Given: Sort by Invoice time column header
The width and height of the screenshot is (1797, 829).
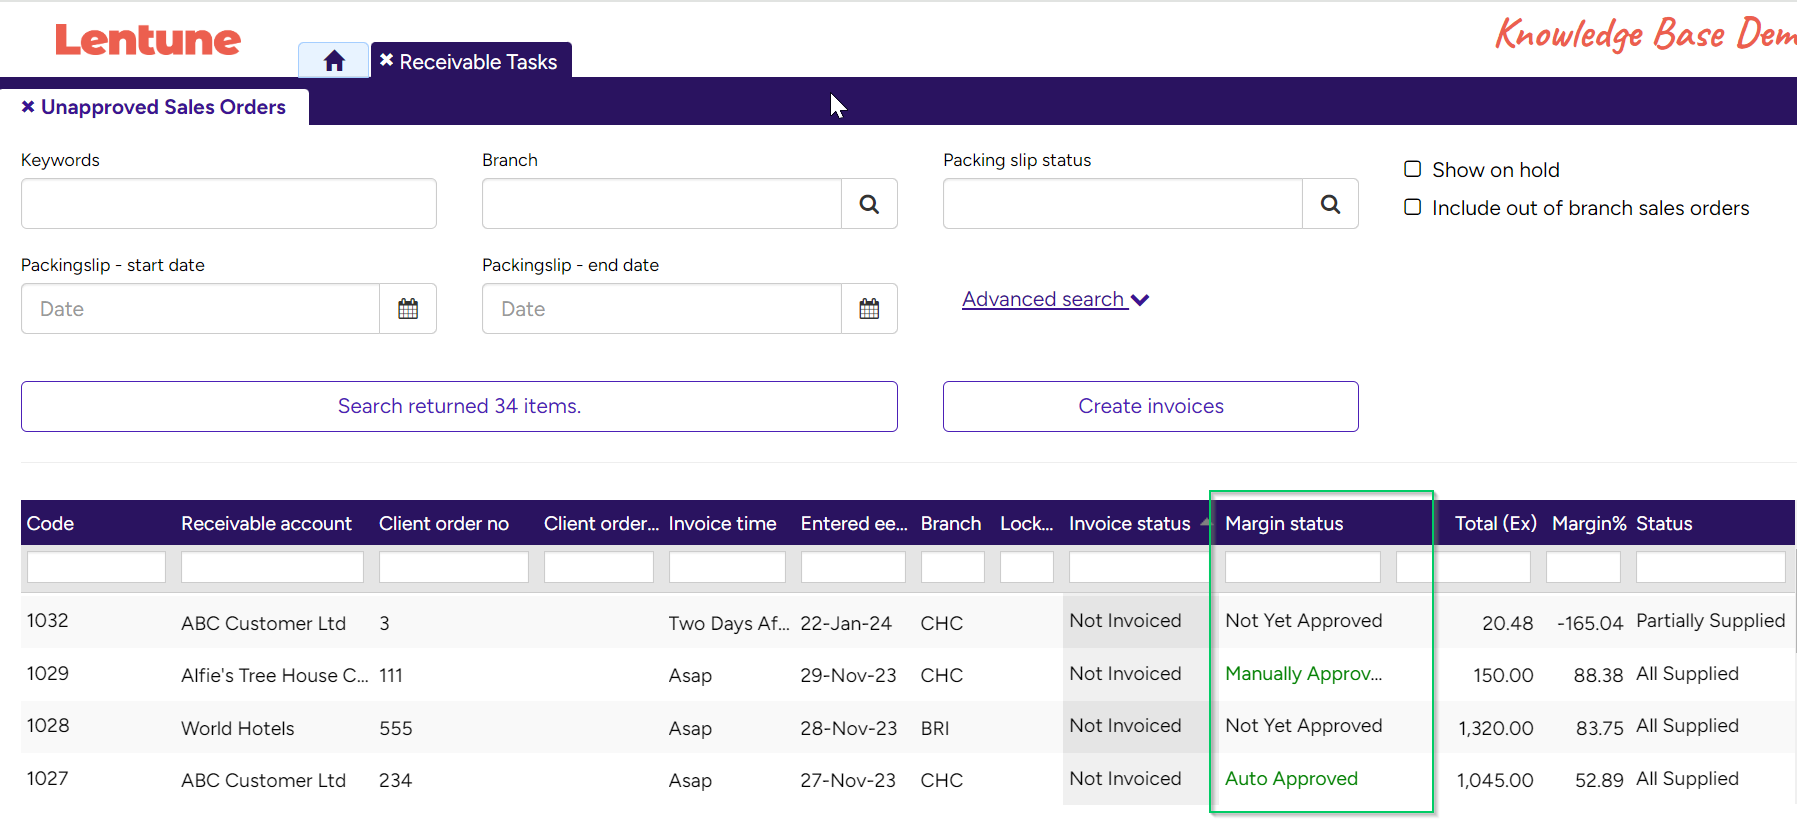Looking at the screenshot, I should (723, 523).
